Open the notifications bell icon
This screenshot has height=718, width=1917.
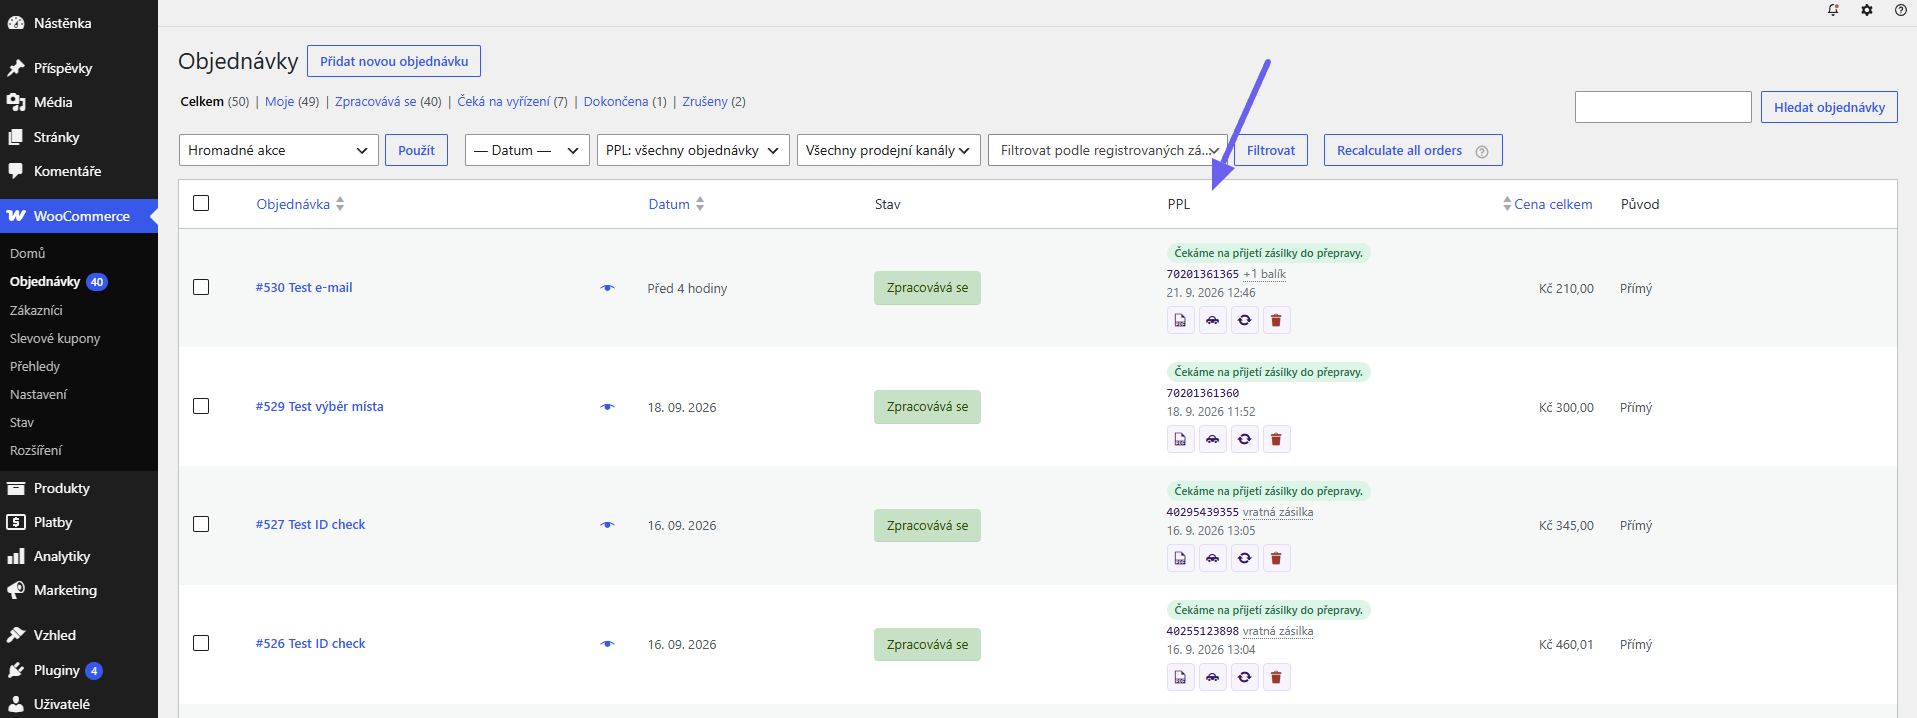(1833, 10)
